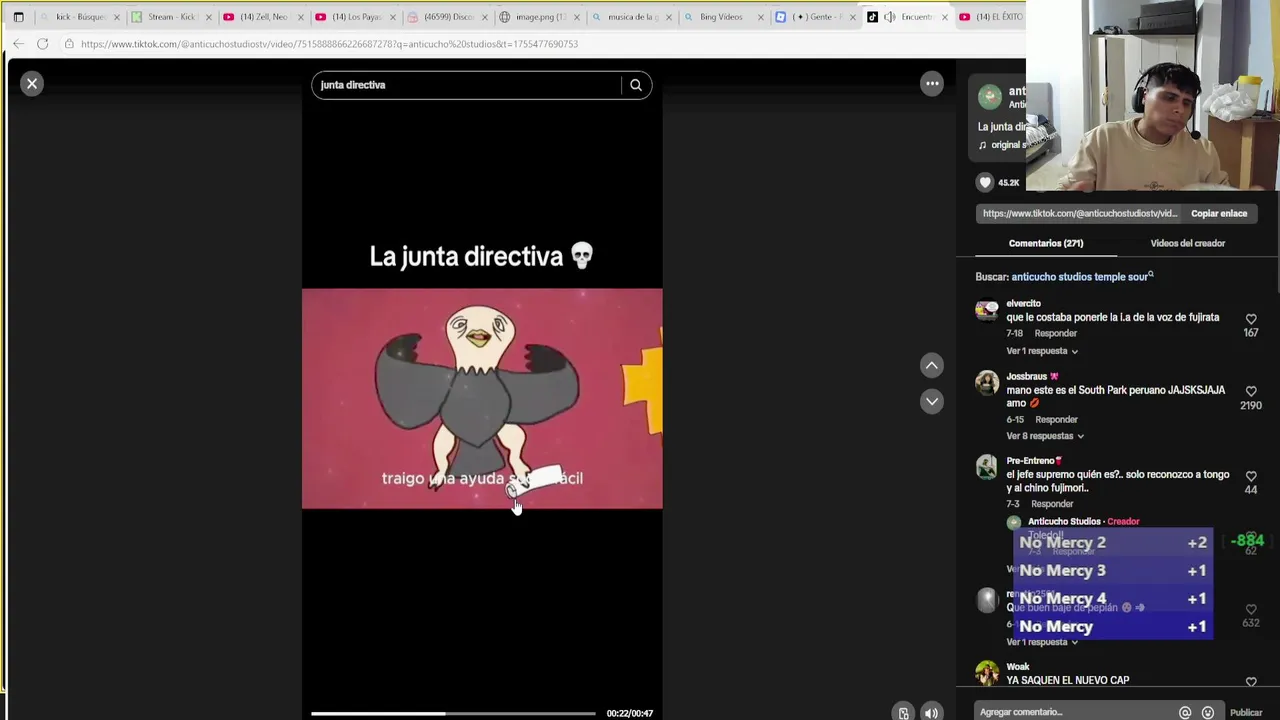Image resolution: width=1280 pixels, height=720 pixels.
Task: Open elvercito's profile avatar
Action: click(x=987, y=311)
